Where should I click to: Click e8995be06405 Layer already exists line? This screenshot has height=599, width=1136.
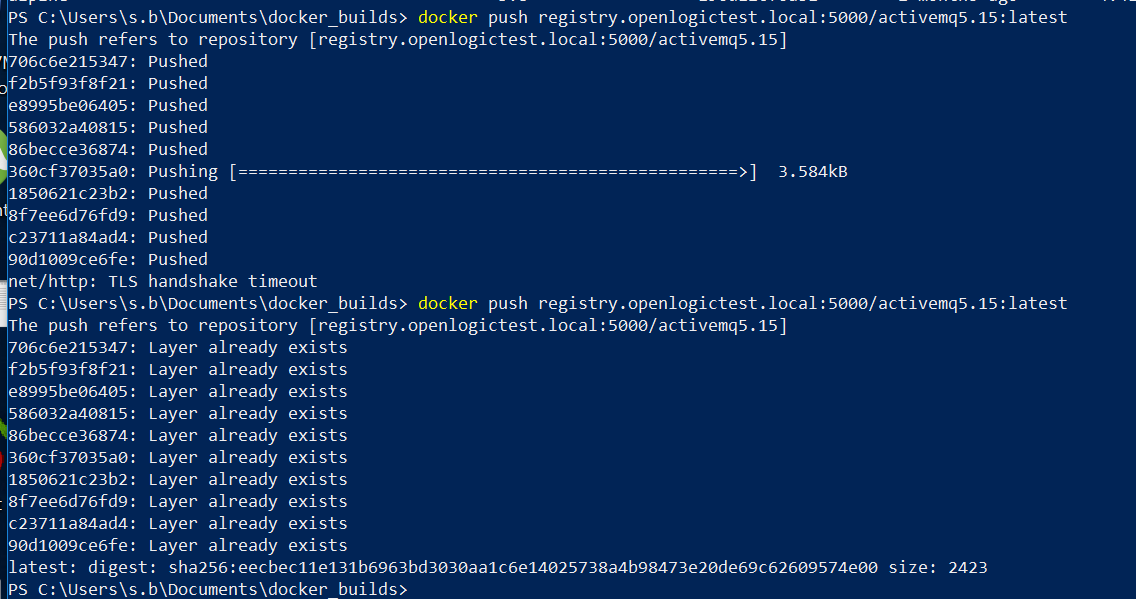point(178,391)
